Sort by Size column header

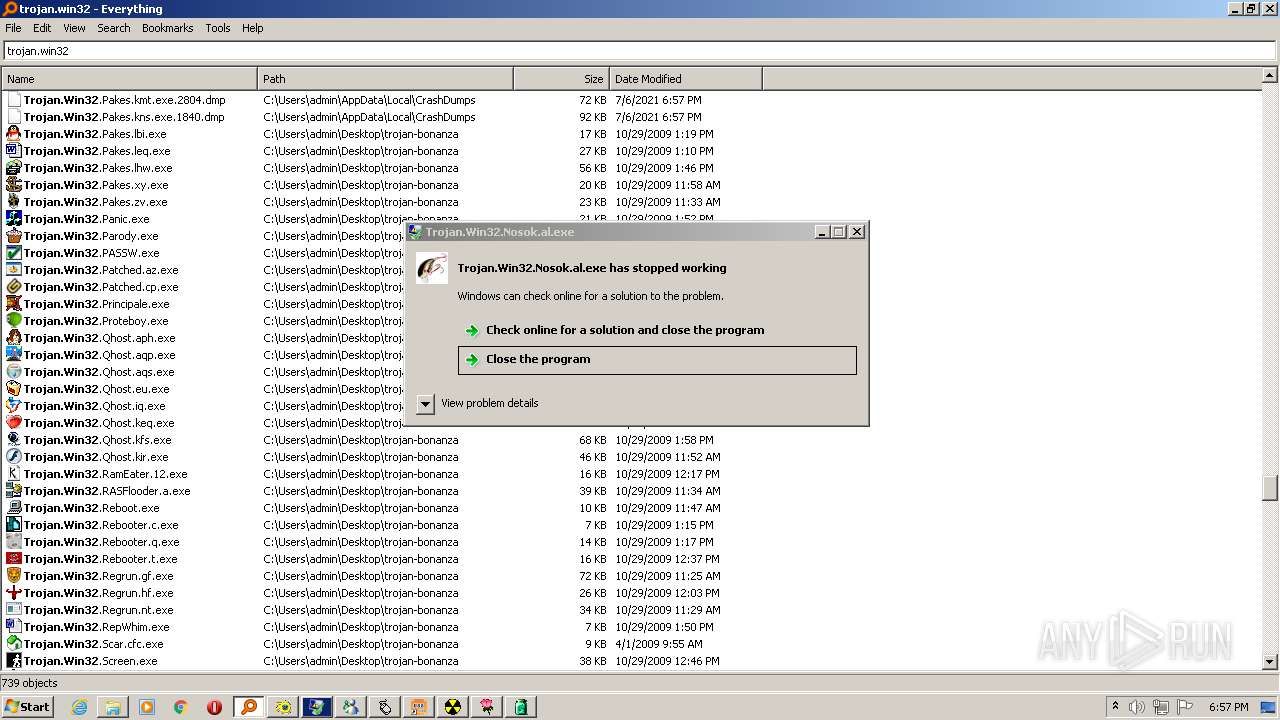pos(561,79)
